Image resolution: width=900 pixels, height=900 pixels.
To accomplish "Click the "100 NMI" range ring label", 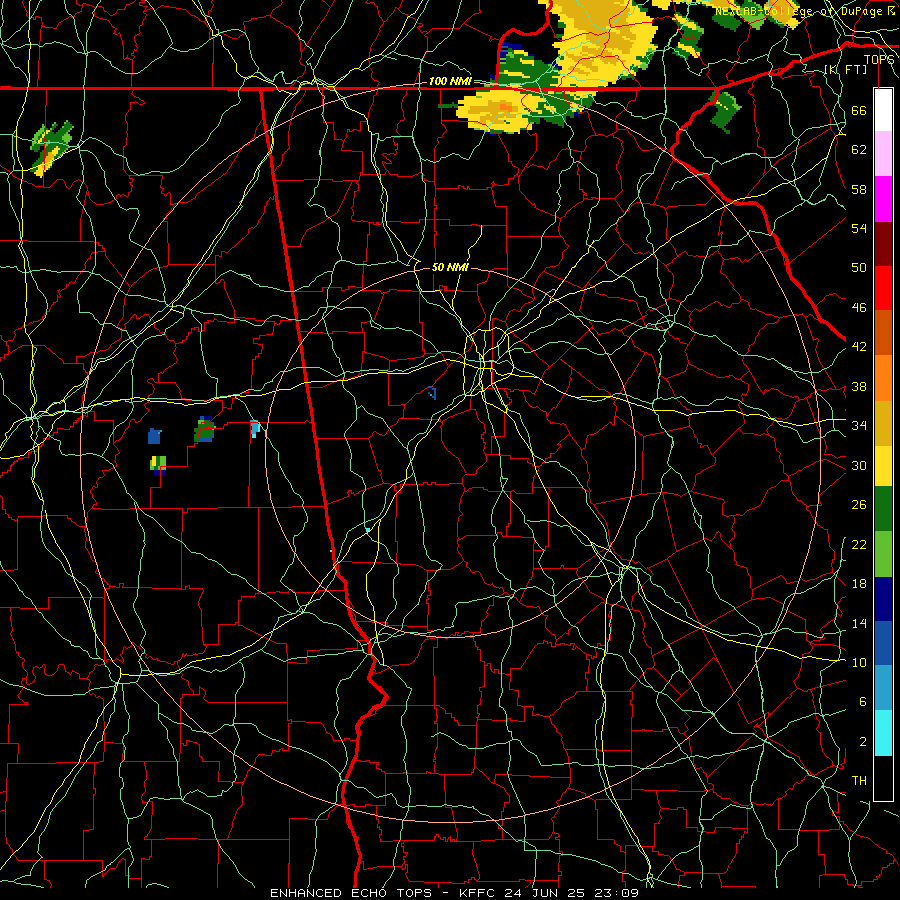I will (x=450, y=81).
